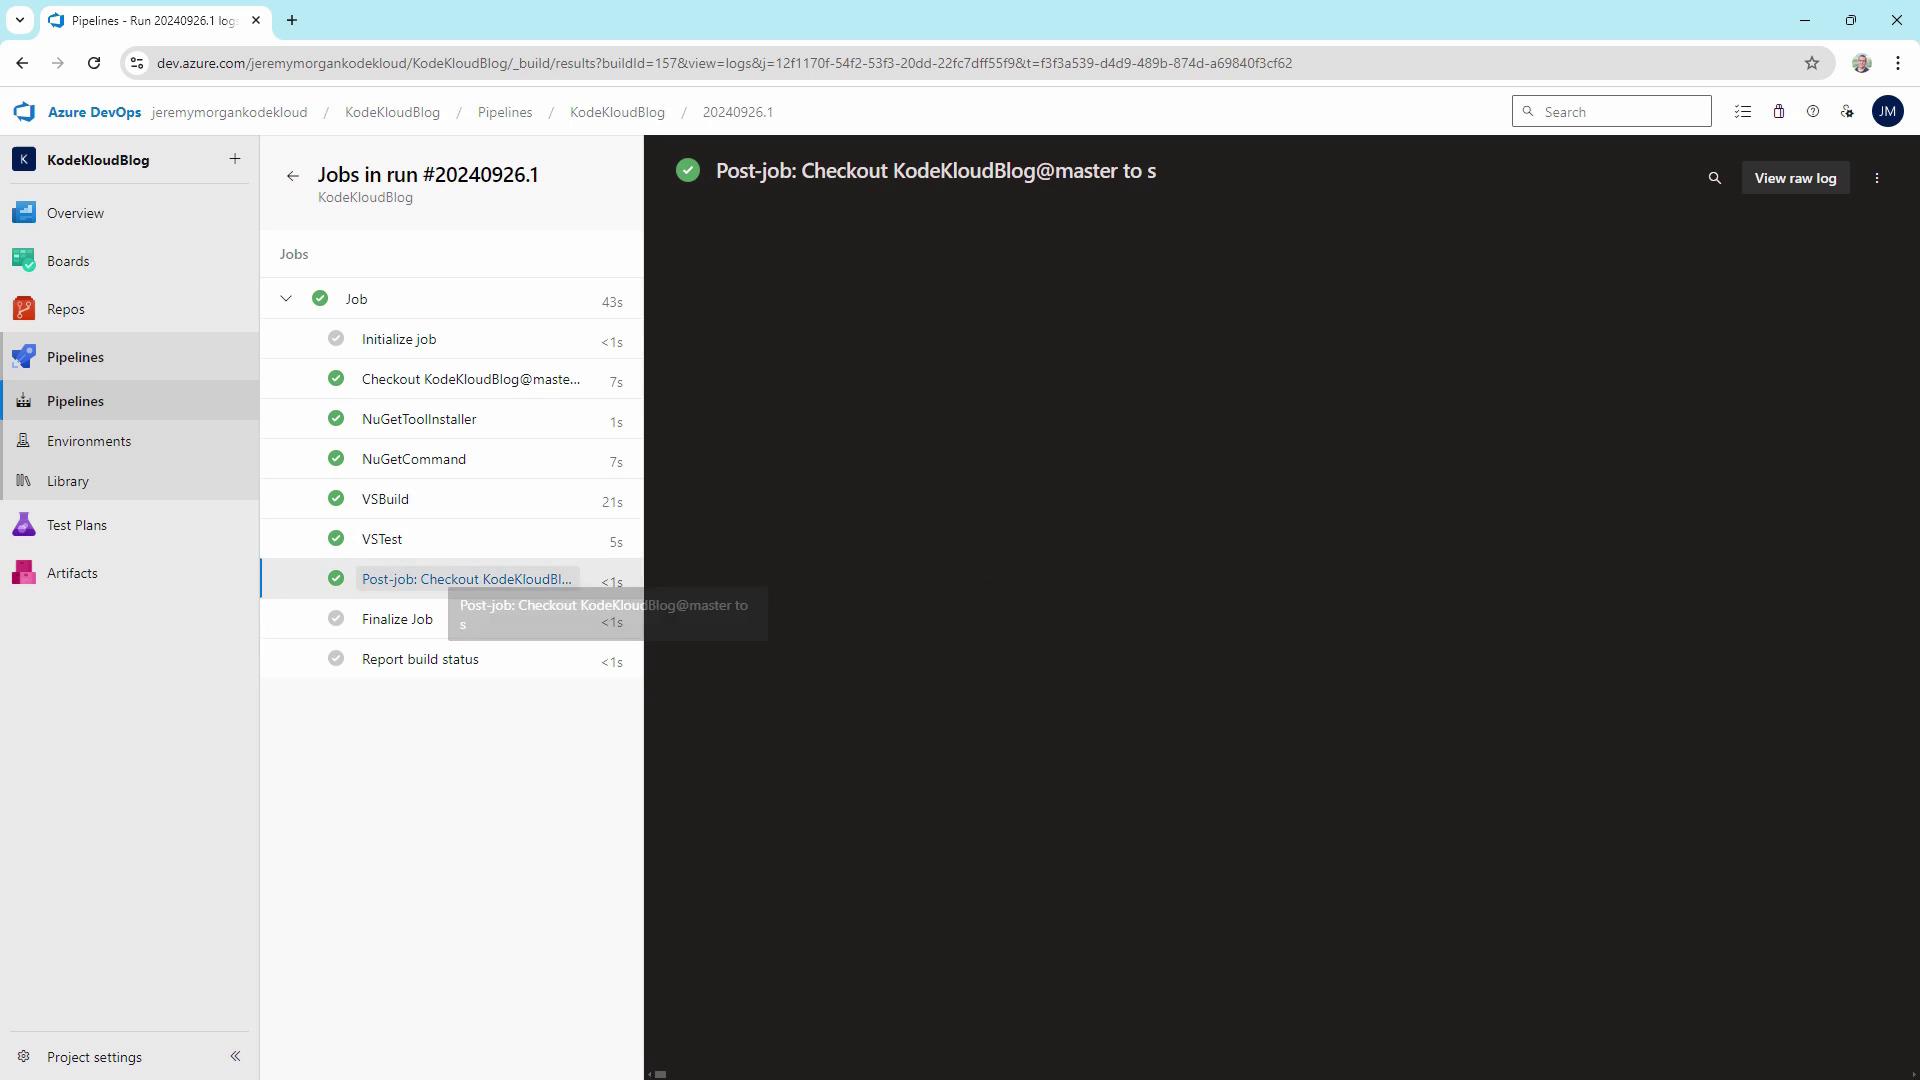Open the Azure DevOps logo home
This screenshot has height=1080, width=1920.
pos(24,112)
